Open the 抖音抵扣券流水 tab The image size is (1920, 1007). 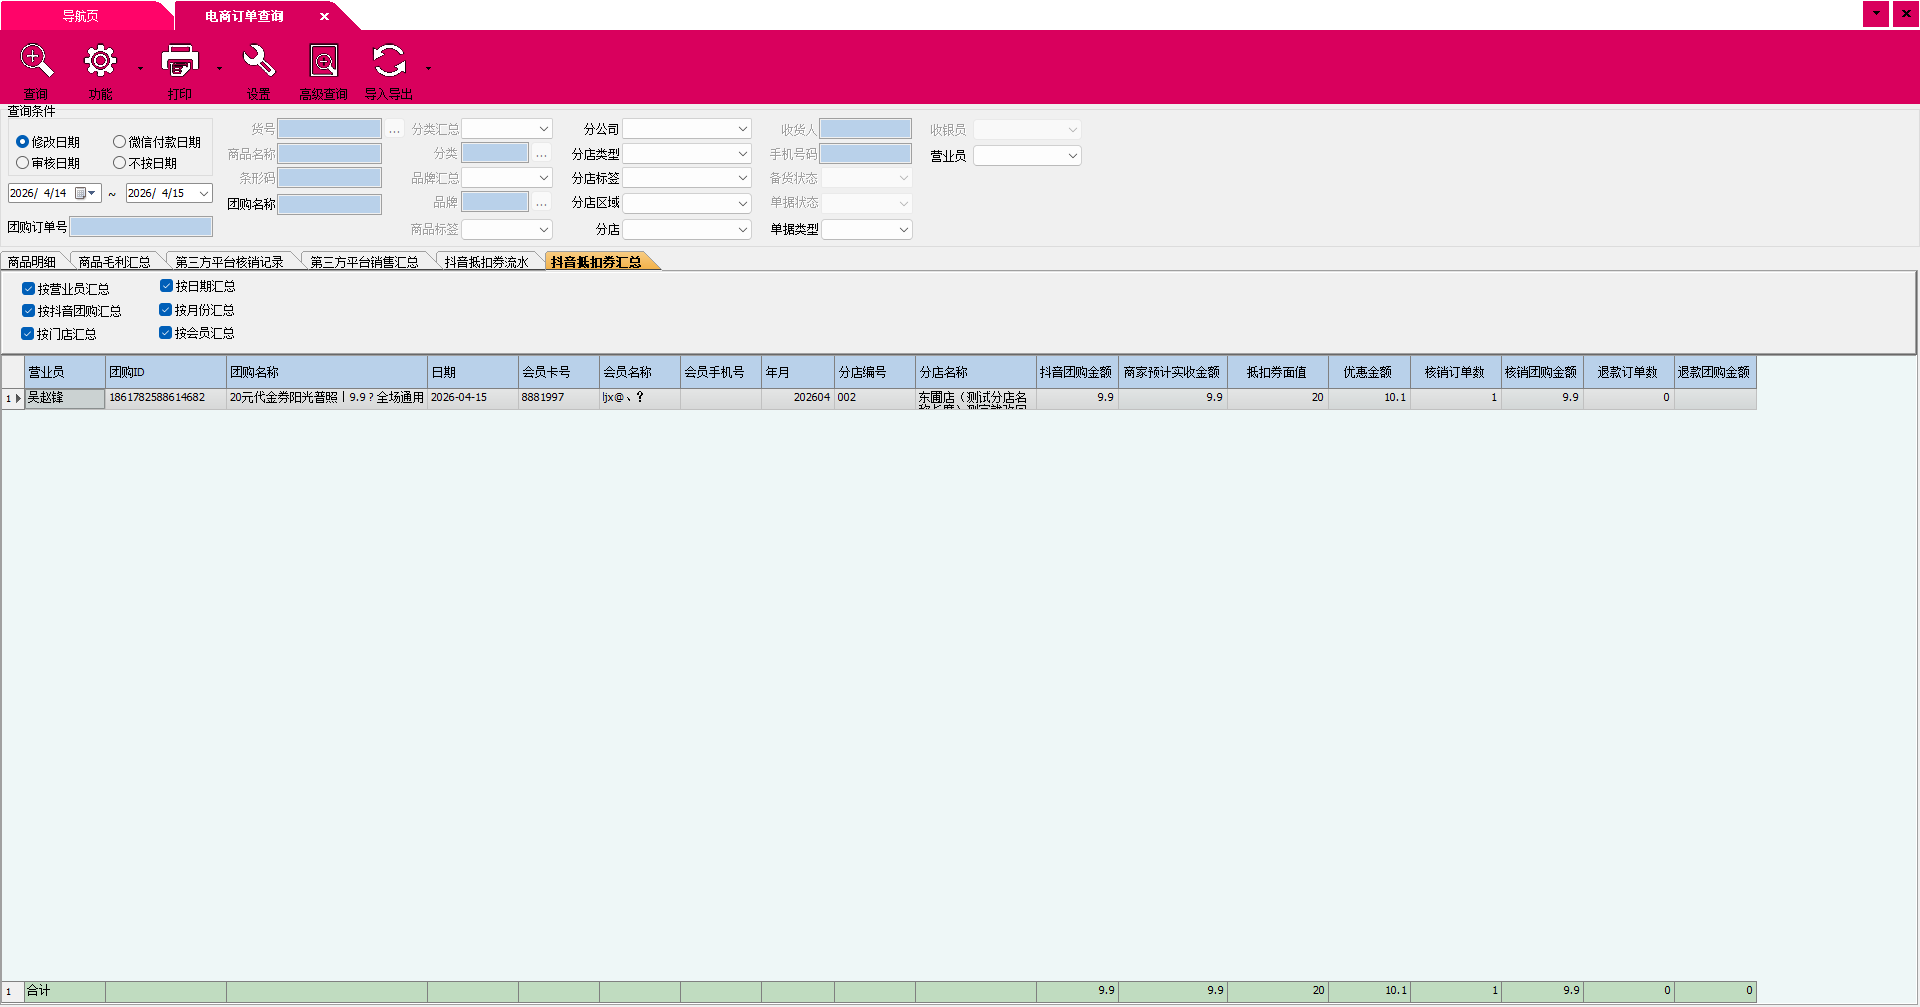[486, 262]
